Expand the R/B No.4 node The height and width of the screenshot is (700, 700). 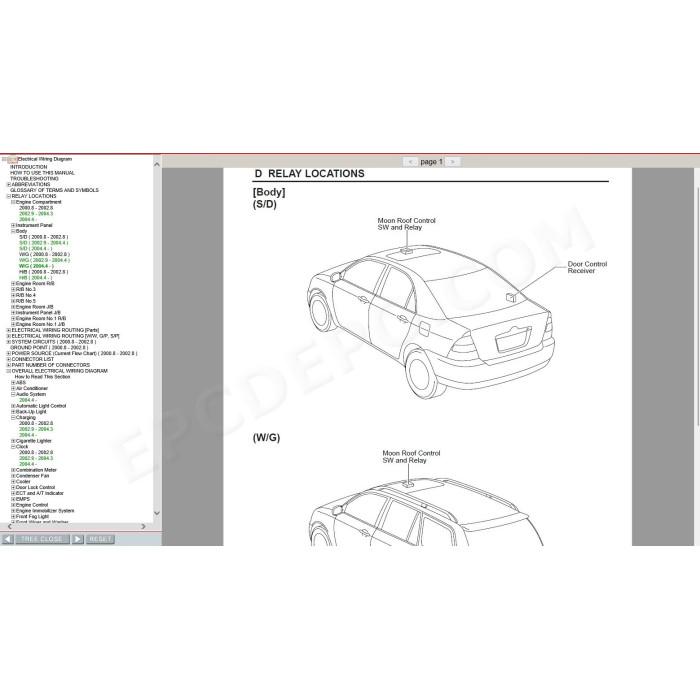pyautogui.click(x=13, y=295)
